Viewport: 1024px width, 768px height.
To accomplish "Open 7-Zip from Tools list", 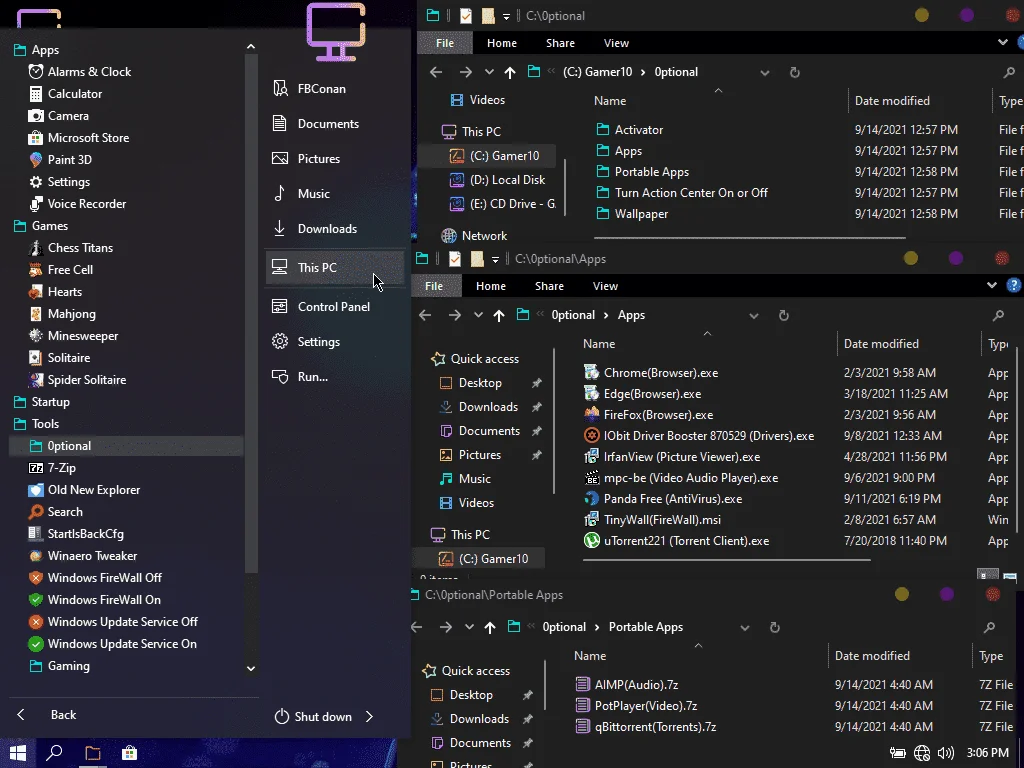I will pos(61,468).
